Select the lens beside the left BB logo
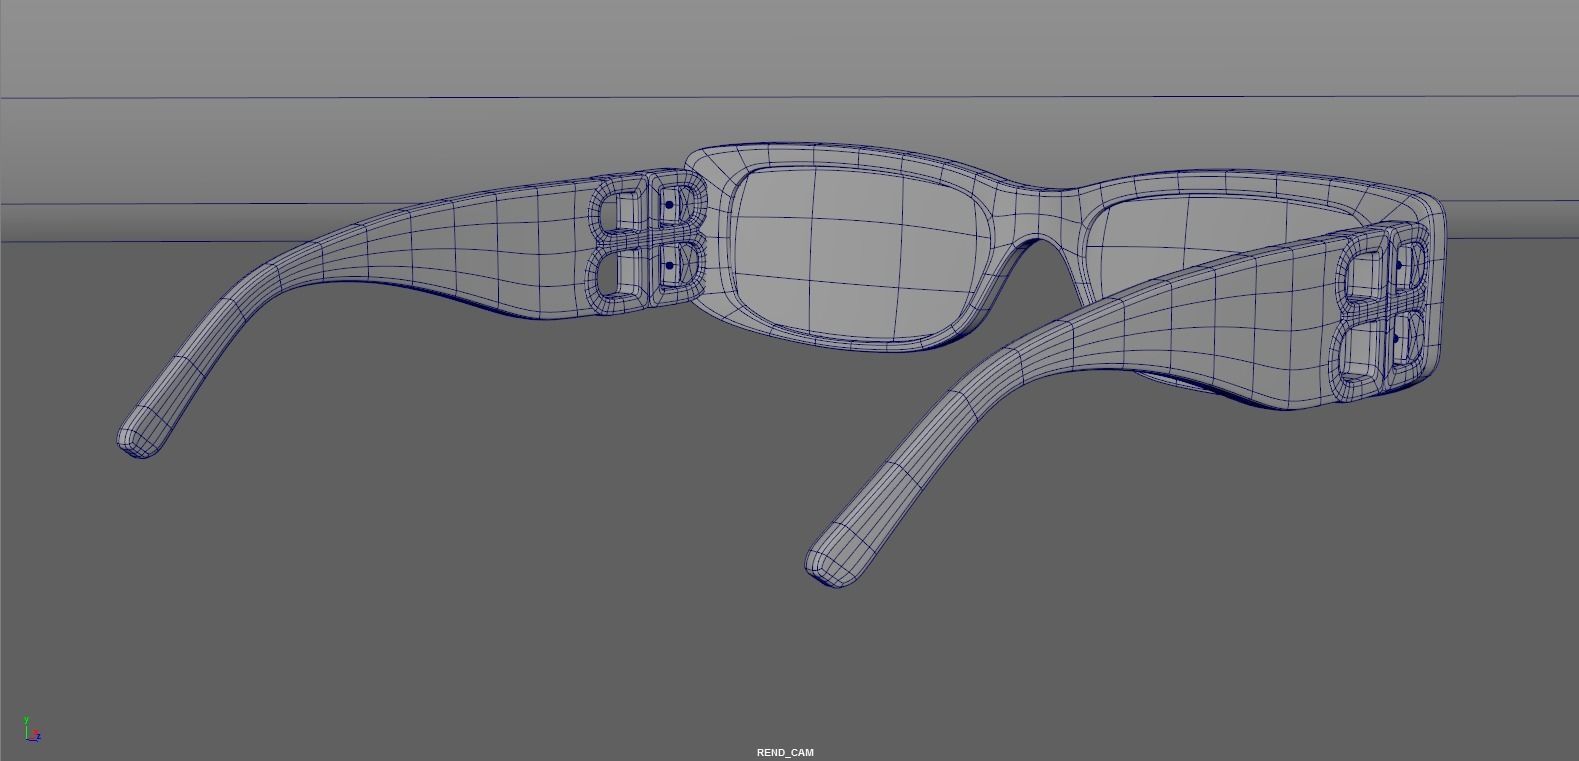1579x761 pixels. tap(863, 252)
